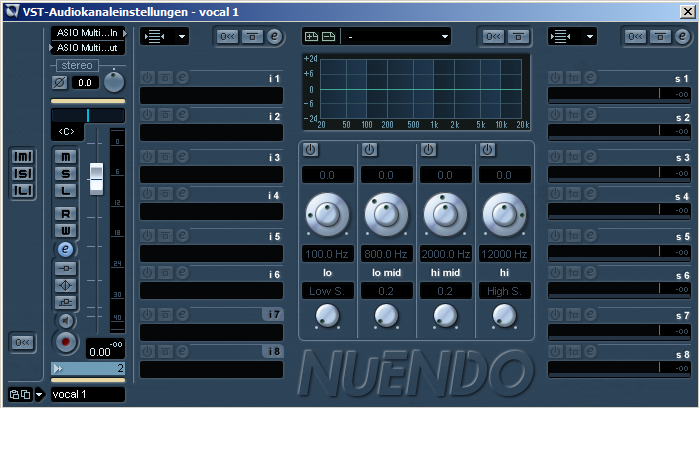Viewport: 699px width, 460px height.
Task: Activate the lo EQ band
Action: click(311, 149)
